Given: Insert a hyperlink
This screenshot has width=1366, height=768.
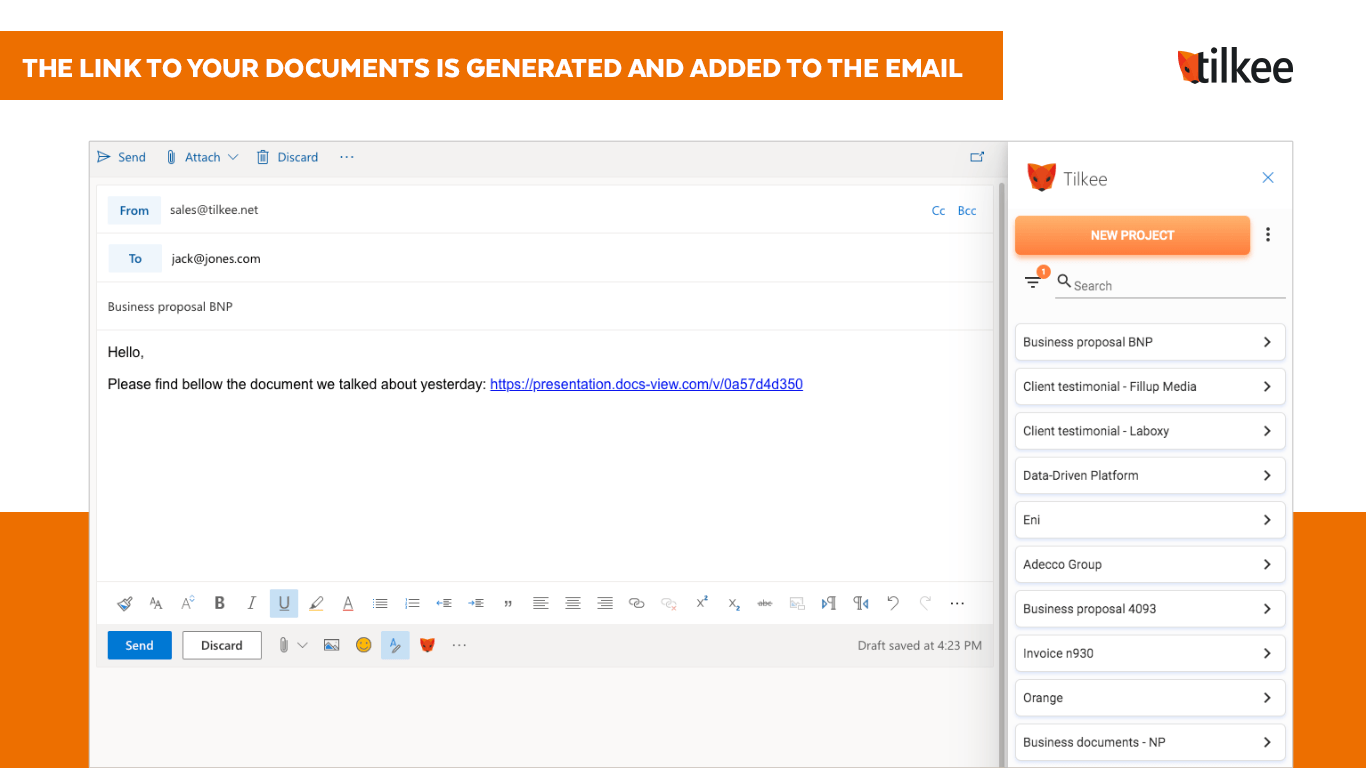Looking at the screenshot, I should 636,603.
